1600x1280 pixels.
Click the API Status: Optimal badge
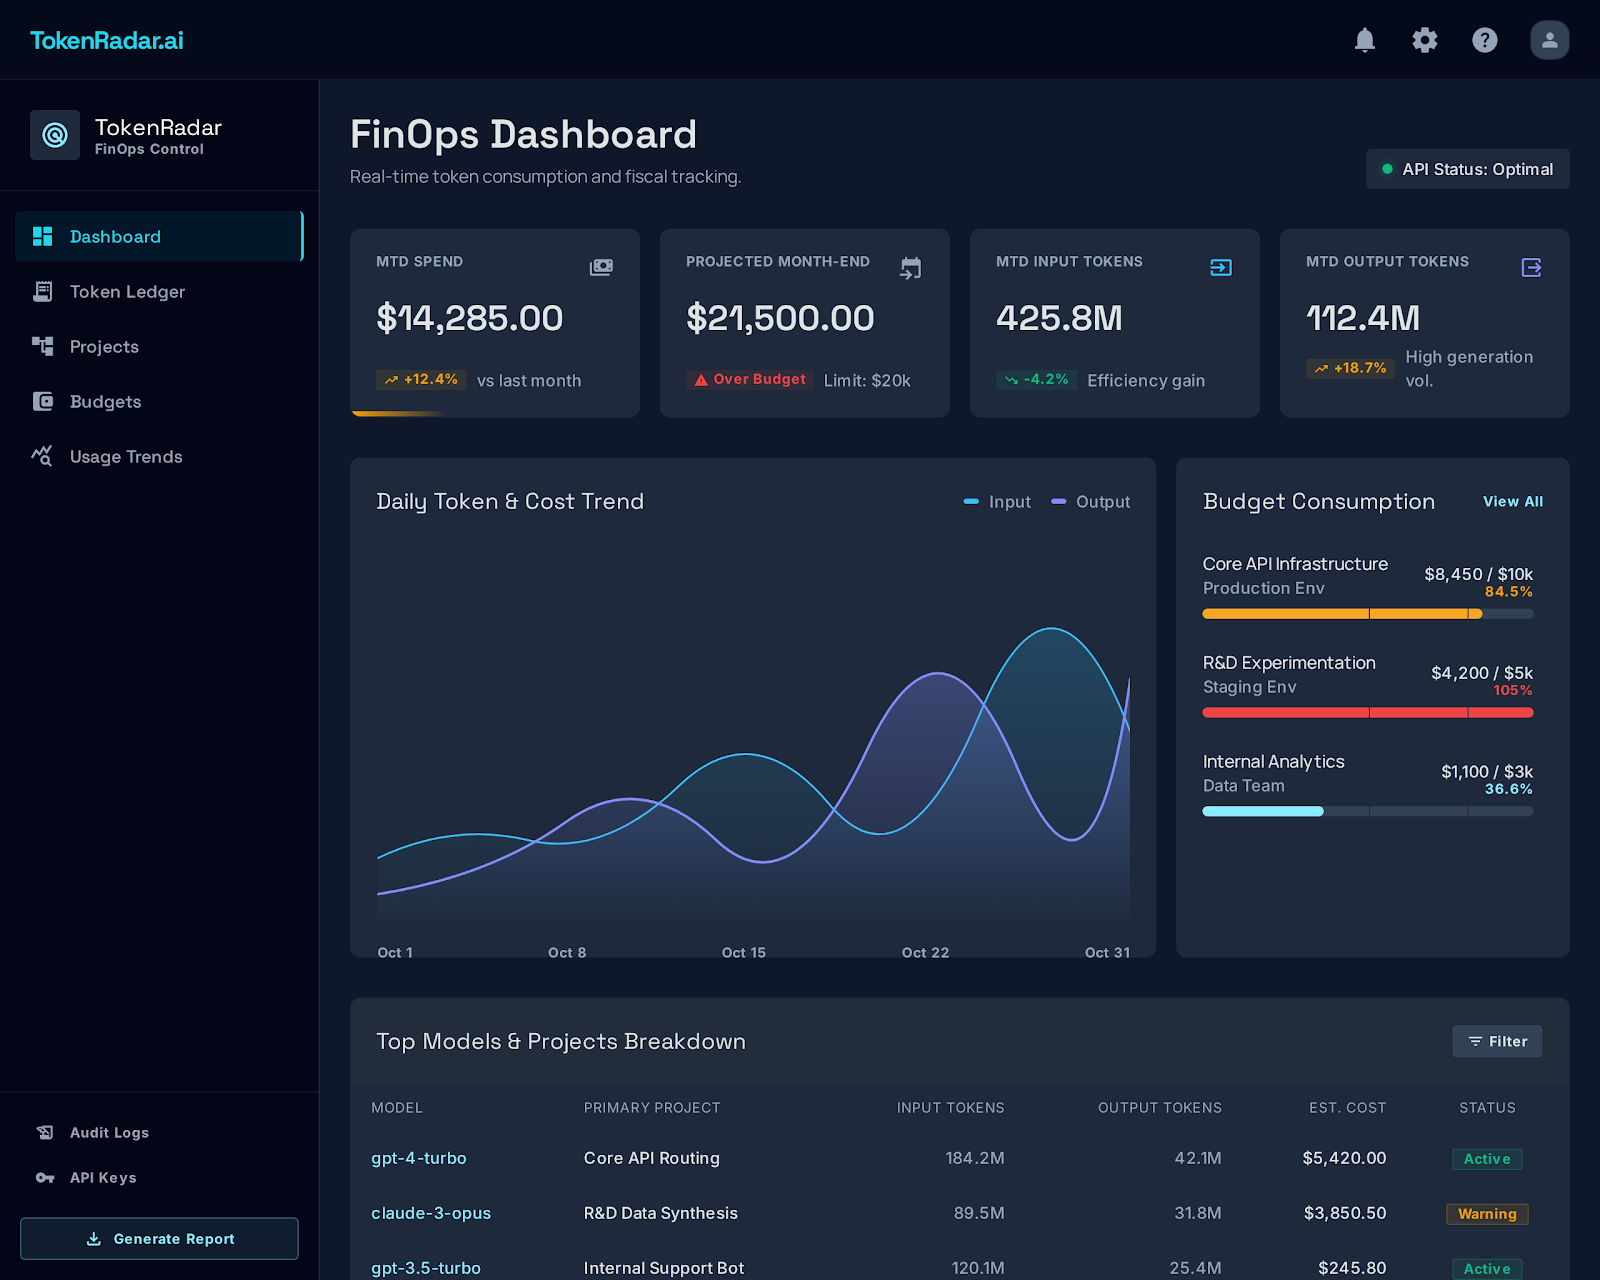(1468, 169)
